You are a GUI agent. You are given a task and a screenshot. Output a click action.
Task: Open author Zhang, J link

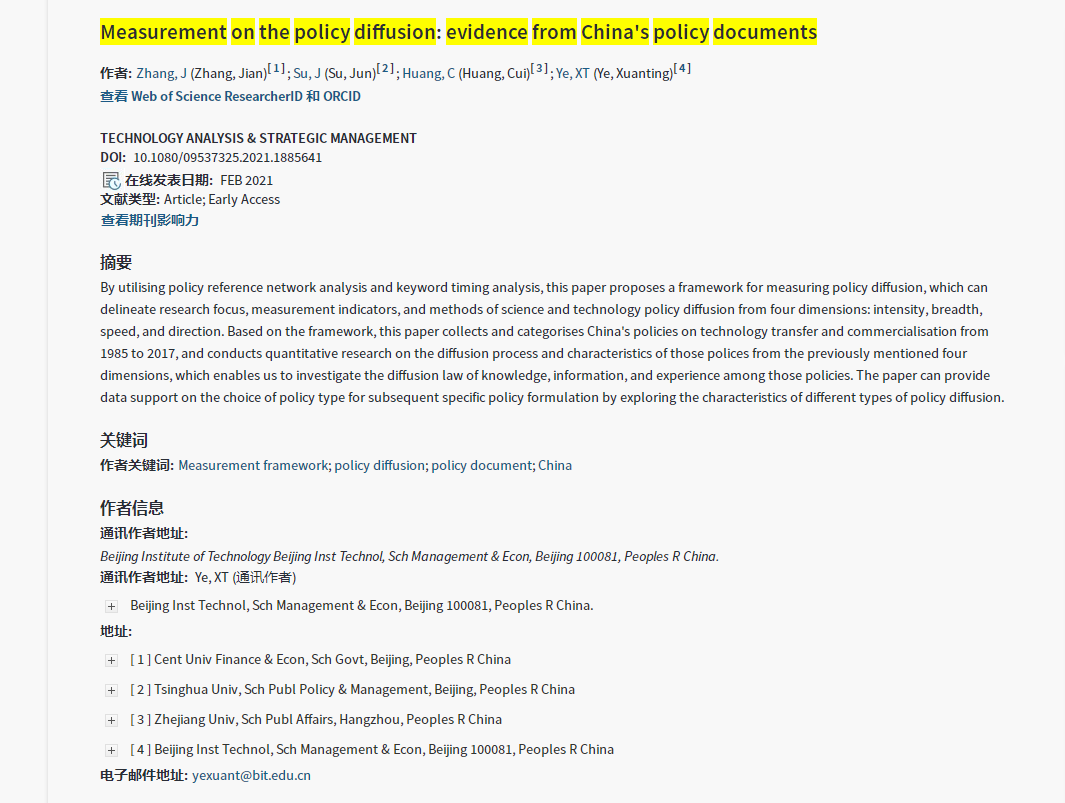(x=161, y=73)
